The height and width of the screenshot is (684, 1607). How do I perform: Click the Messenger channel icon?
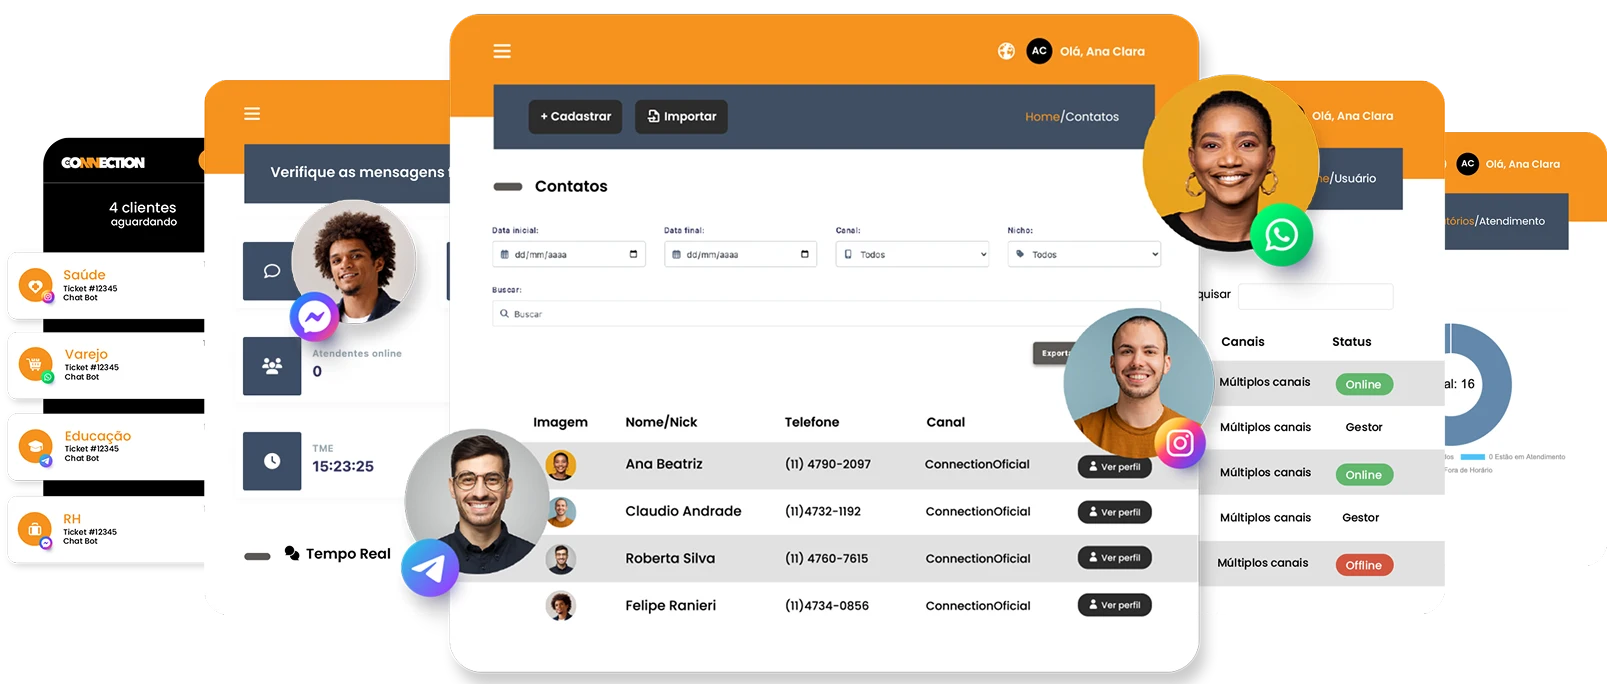pyautogui.click(x=314, y=318)
